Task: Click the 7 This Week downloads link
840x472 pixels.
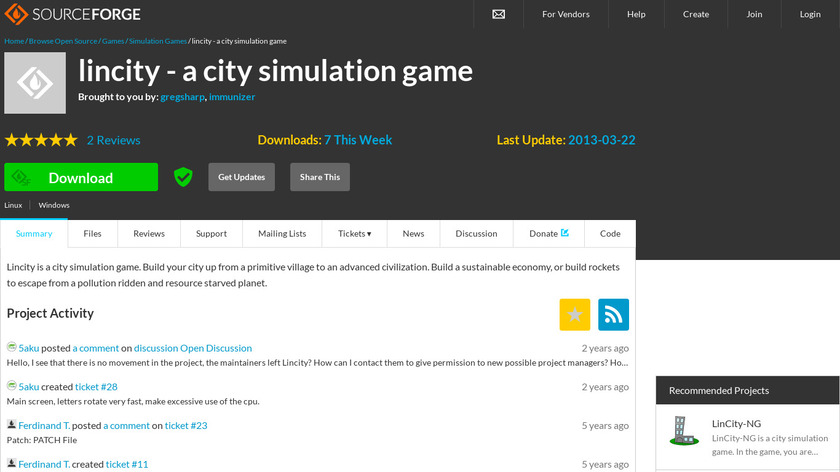Action: (x=358, y=140)
